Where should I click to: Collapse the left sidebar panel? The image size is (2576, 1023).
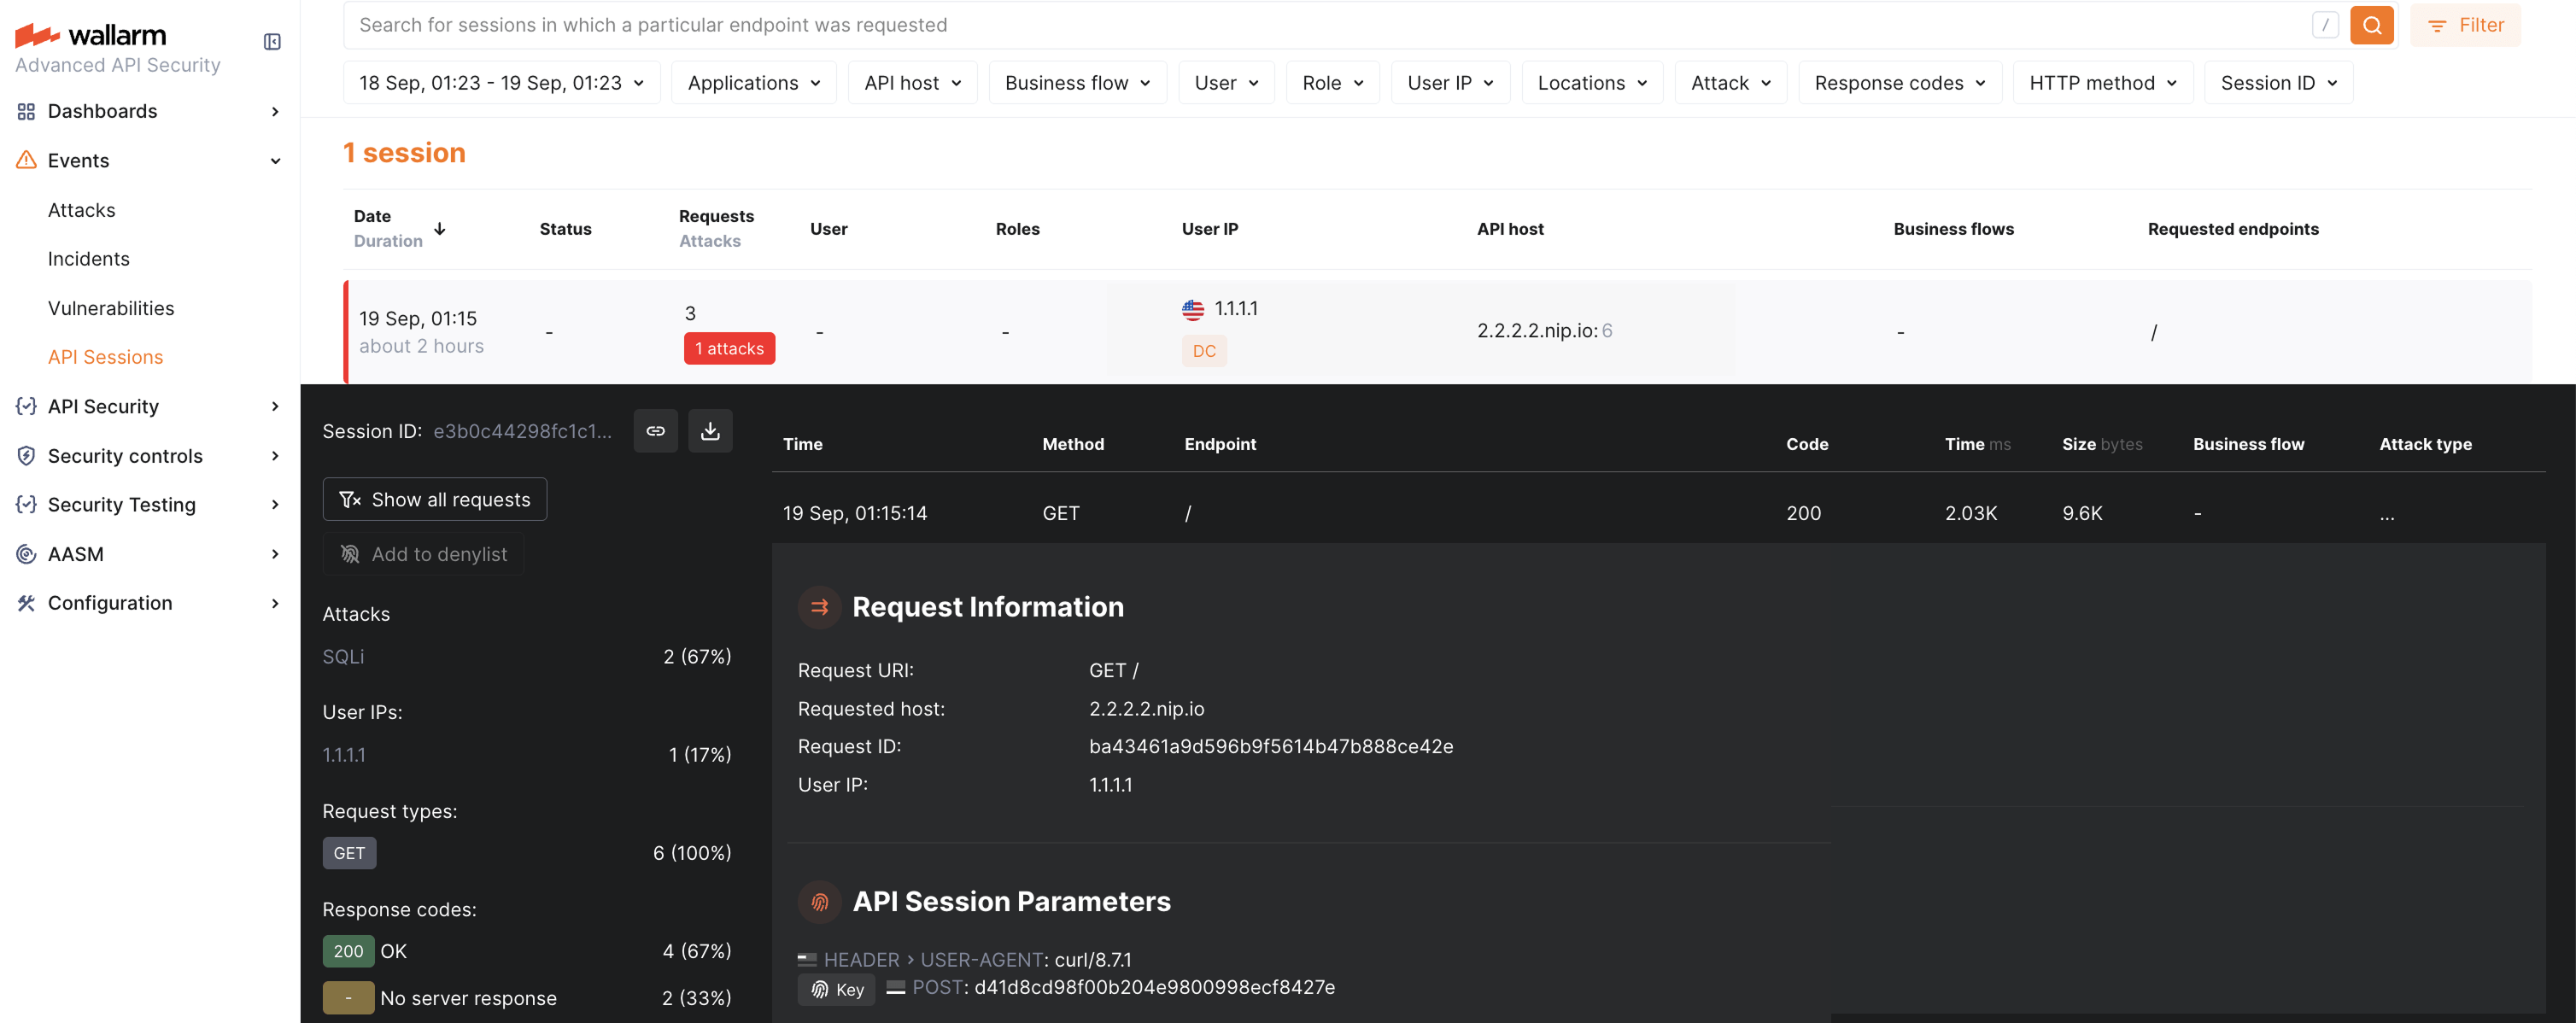271,42
